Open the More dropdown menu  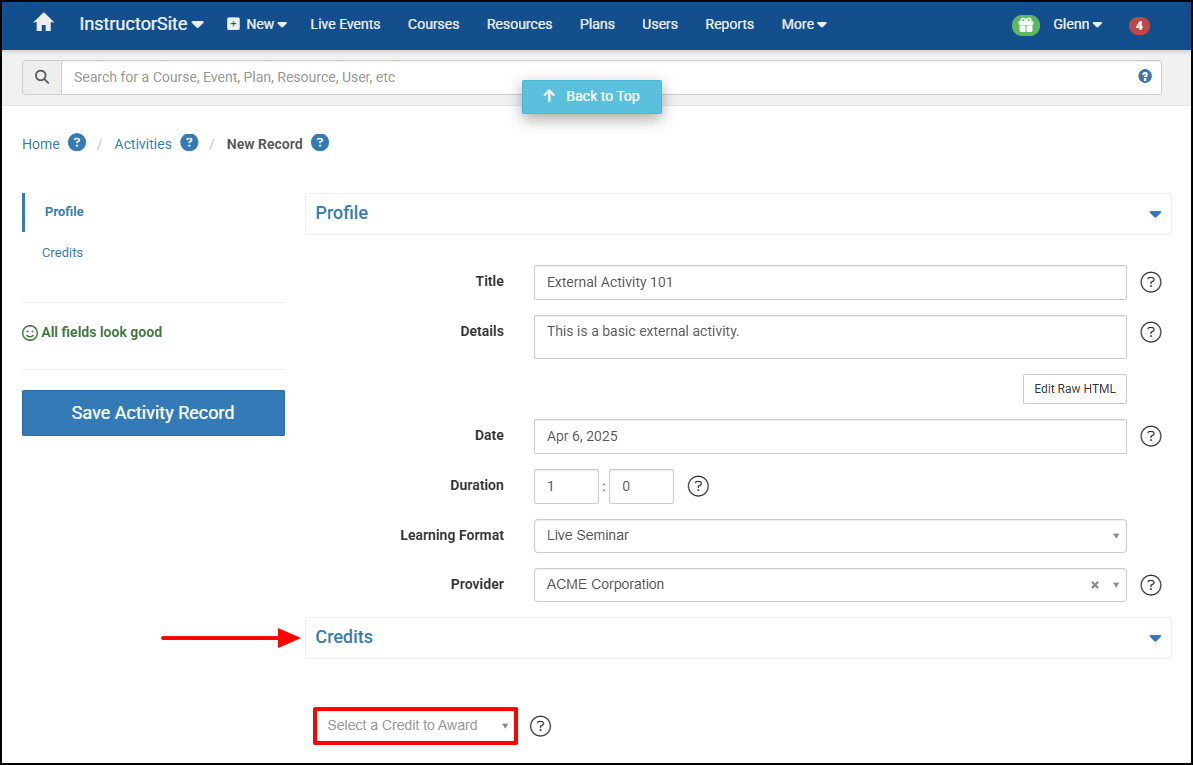803,24
